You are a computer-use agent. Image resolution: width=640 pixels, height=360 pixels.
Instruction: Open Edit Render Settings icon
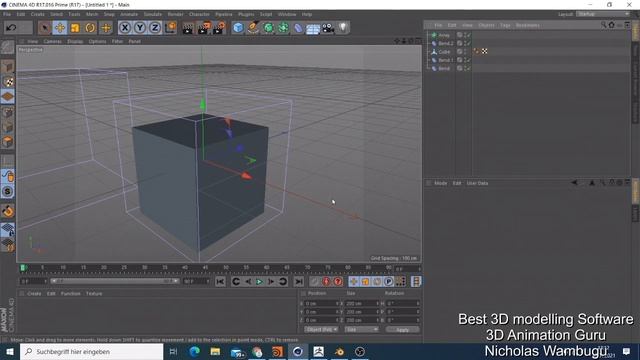(219, 28)
